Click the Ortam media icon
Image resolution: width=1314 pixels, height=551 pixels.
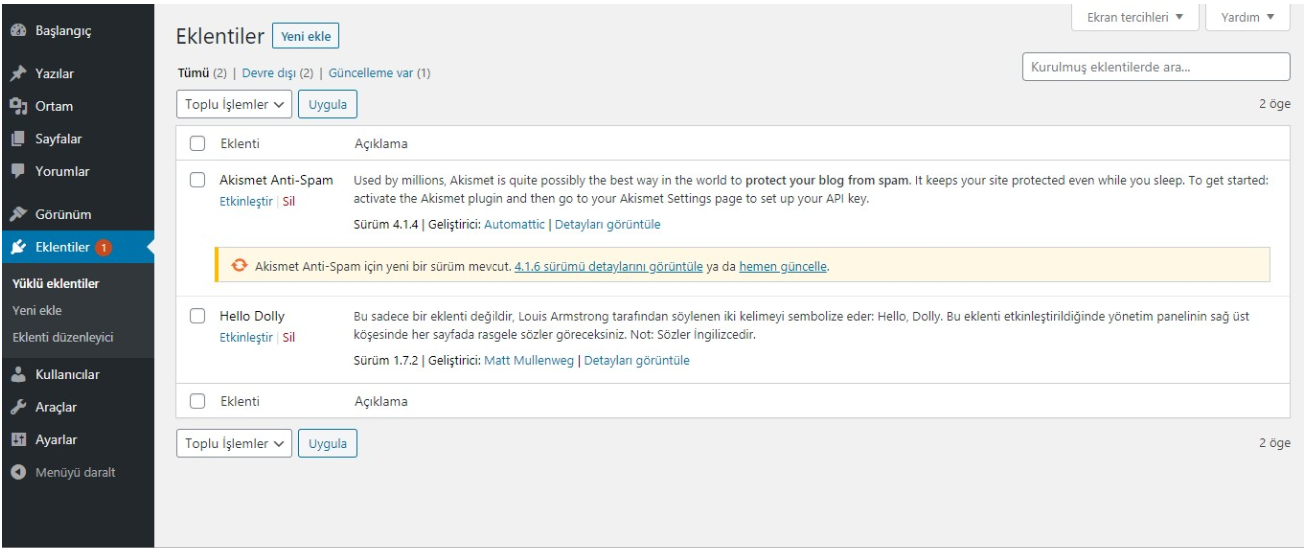(x=18, y=106)
